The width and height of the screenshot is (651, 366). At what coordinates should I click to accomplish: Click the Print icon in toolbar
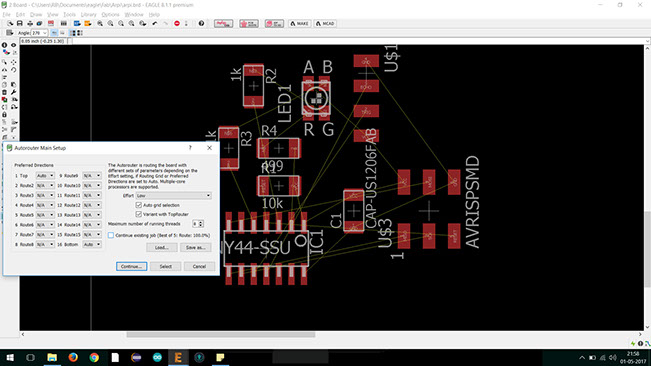point(30,24)
